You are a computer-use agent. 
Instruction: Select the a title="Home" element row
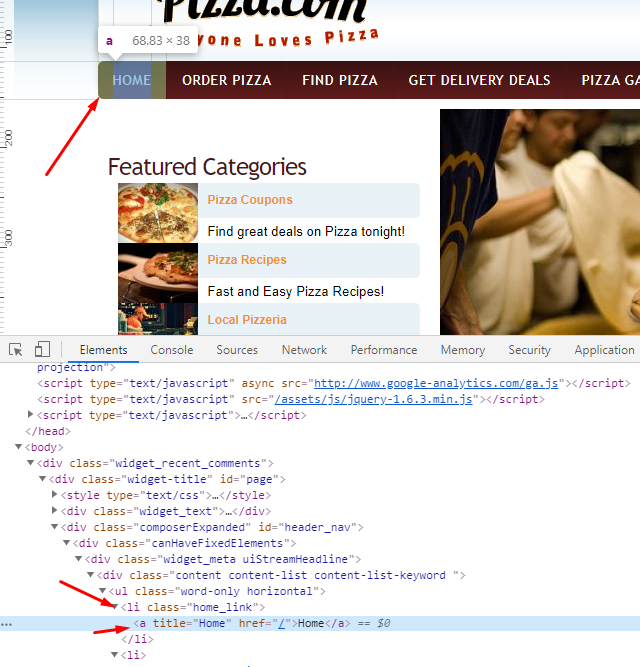coord(320,623)
